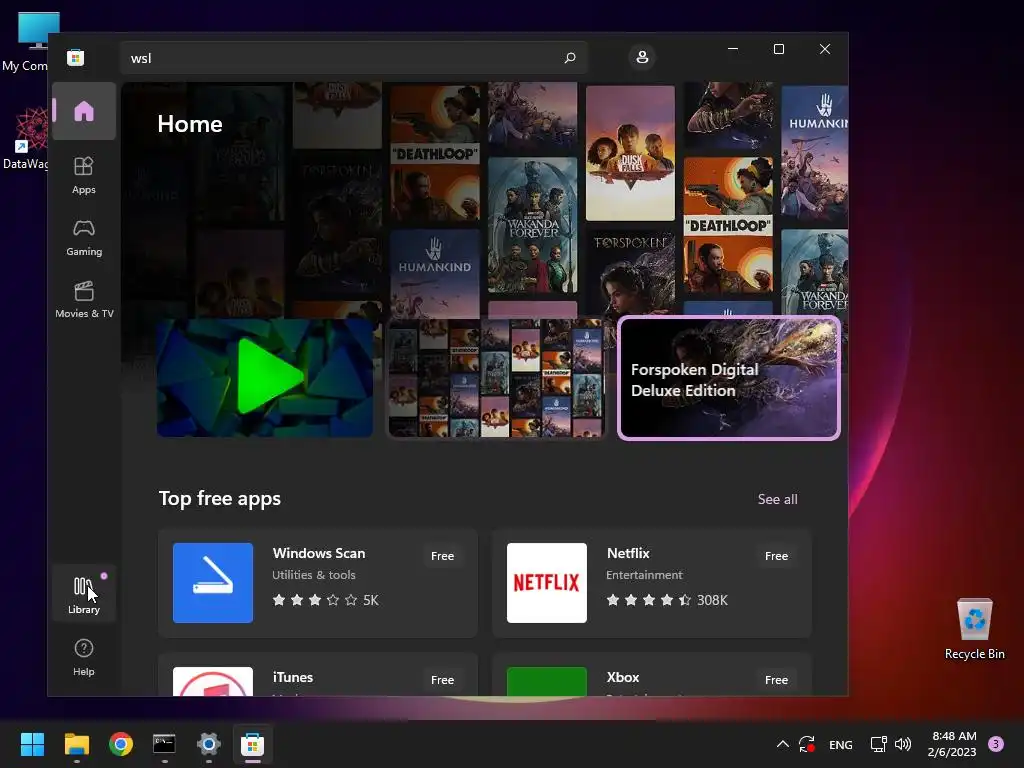Screen dimensions: 1024x768
Task: Click the search box containing wsl
Action: 353,57
